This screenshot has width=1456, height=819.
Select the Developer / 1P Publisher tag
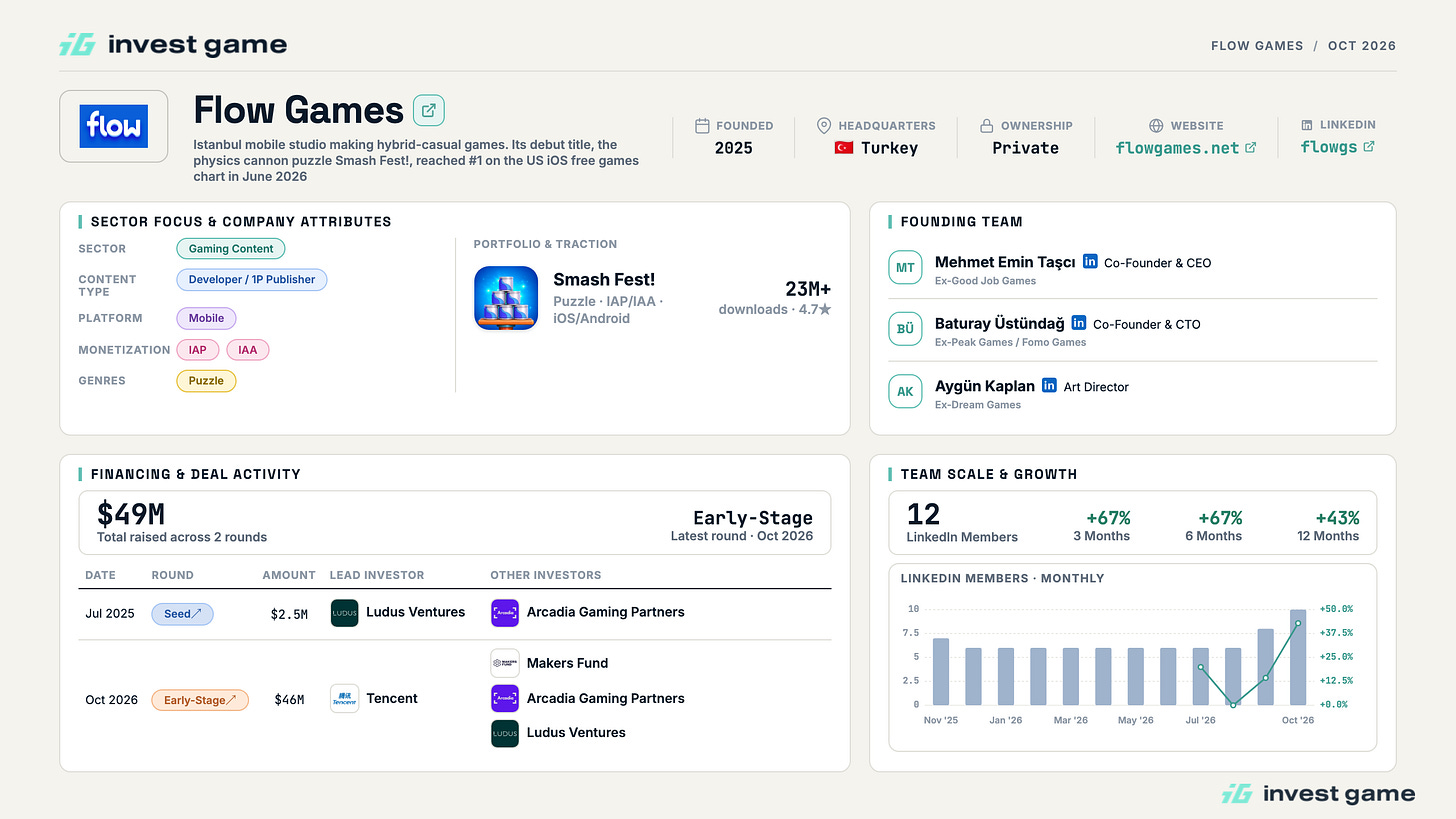[252, 280]
